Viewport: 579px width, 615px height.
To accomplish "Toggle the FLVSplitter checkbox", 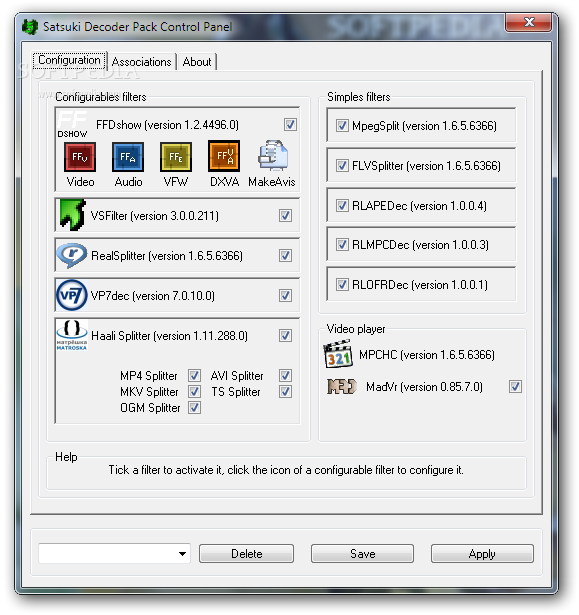I will click(342, 166).
